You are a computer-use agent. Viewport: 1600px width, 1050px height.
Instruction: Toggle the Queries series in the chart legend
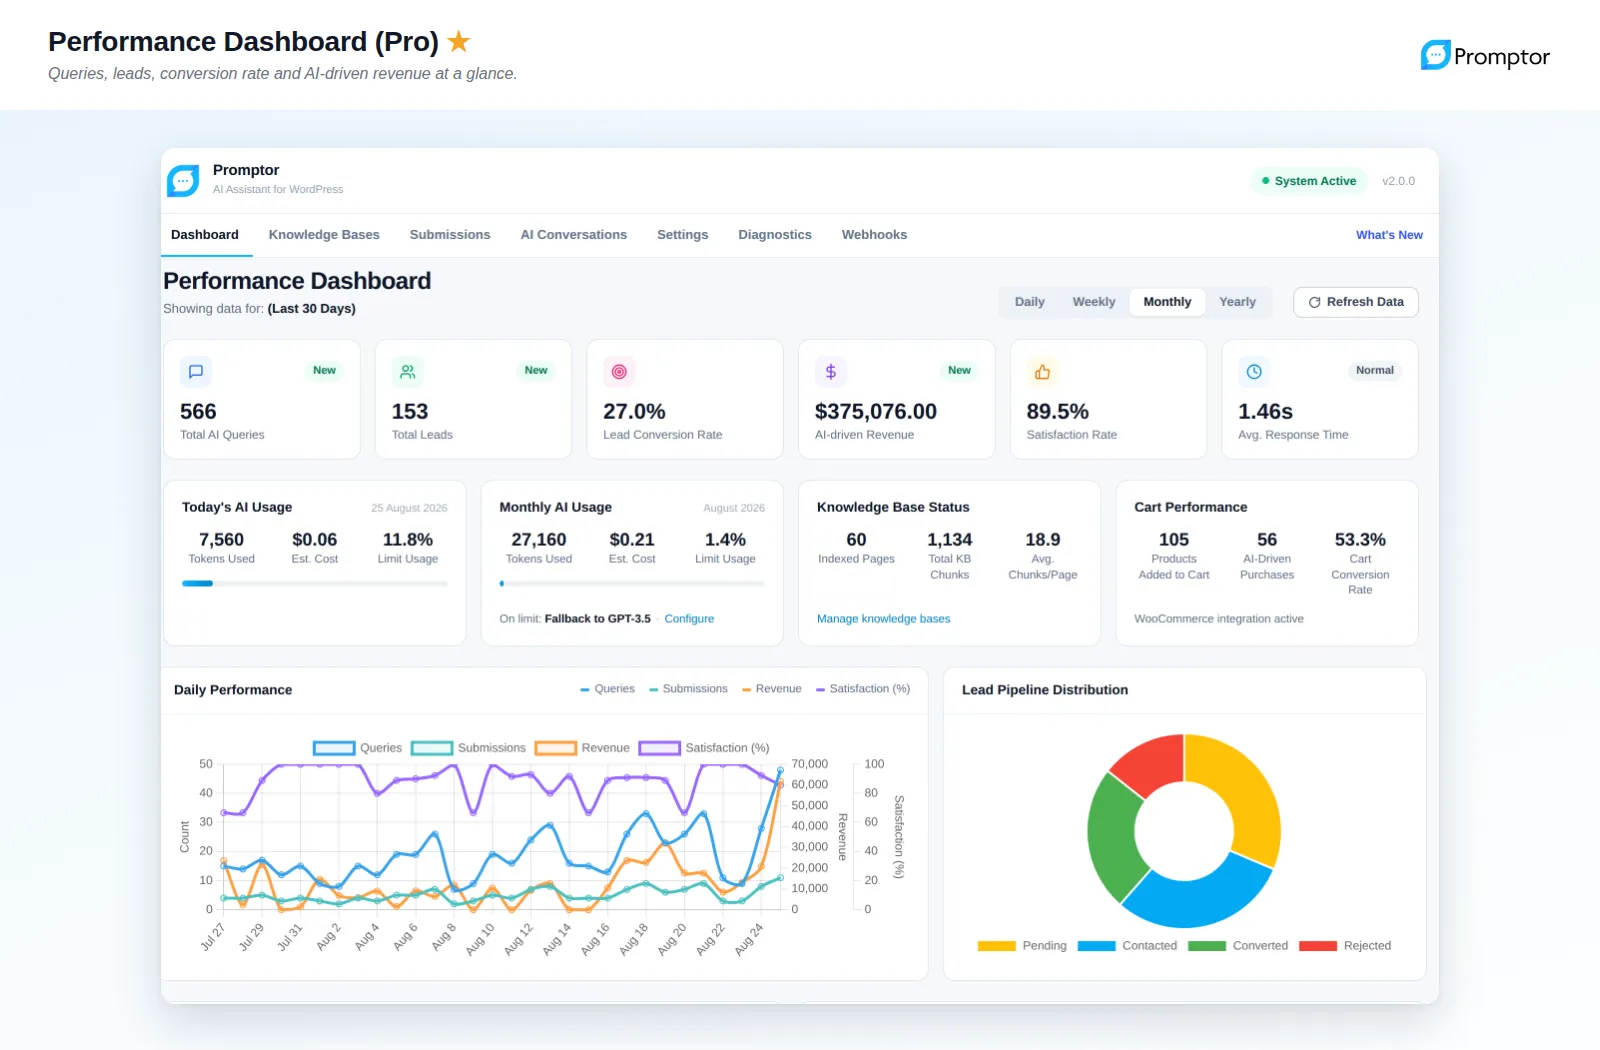click(x=357, y=748)
